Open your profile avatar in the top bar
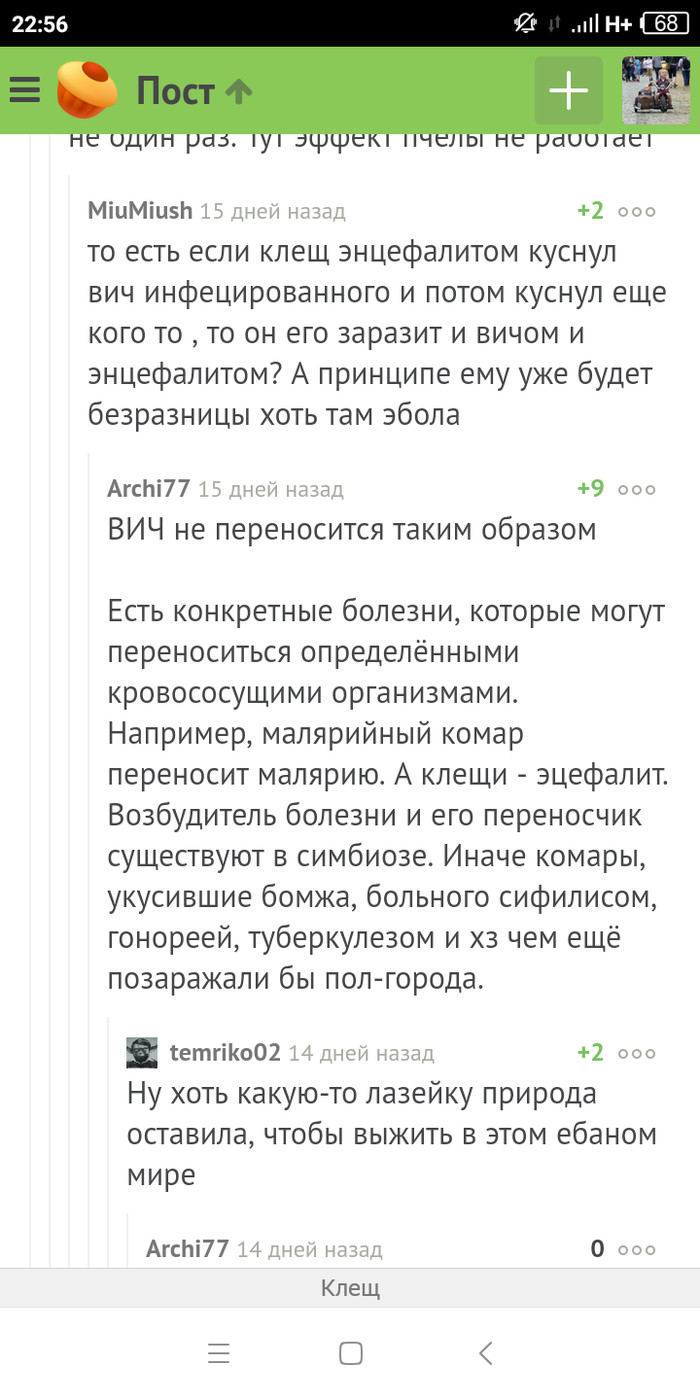 (x=655, y=90)
